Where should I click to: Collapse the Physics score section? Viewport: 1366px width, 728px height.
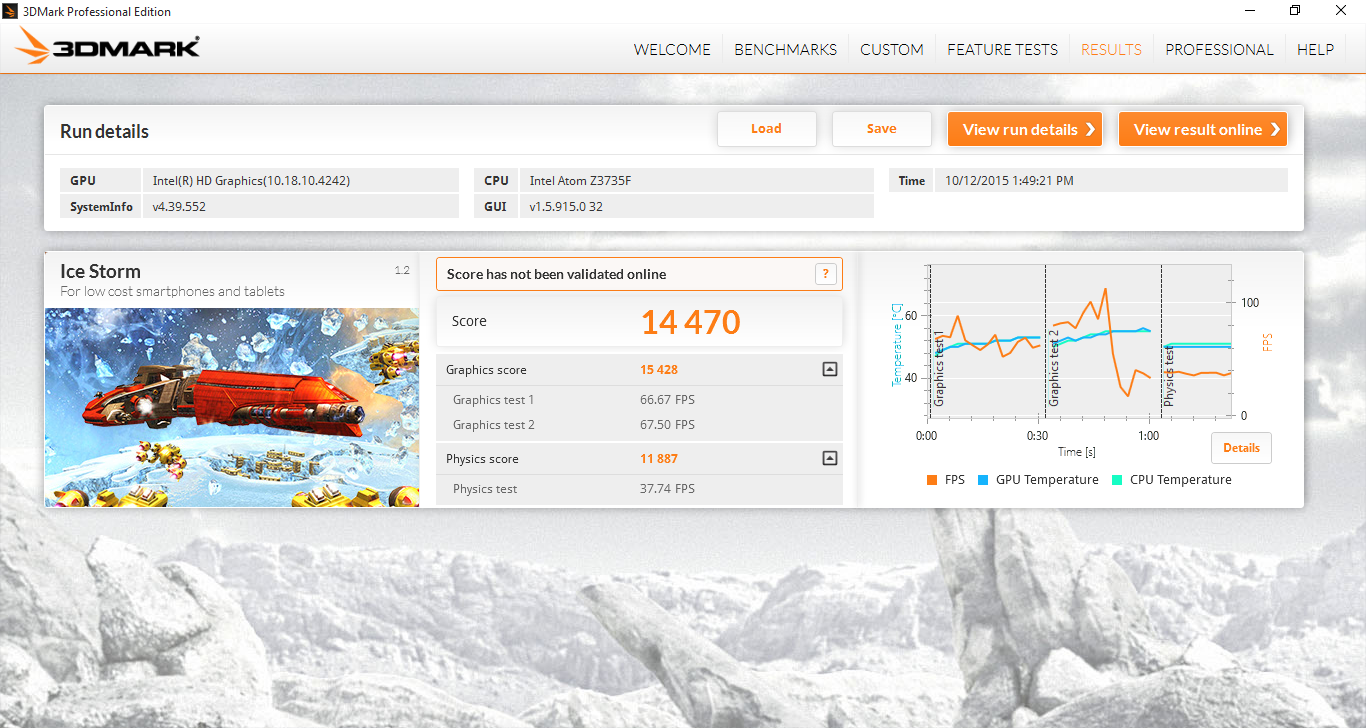pyautogui.click(x=829, y=458)
